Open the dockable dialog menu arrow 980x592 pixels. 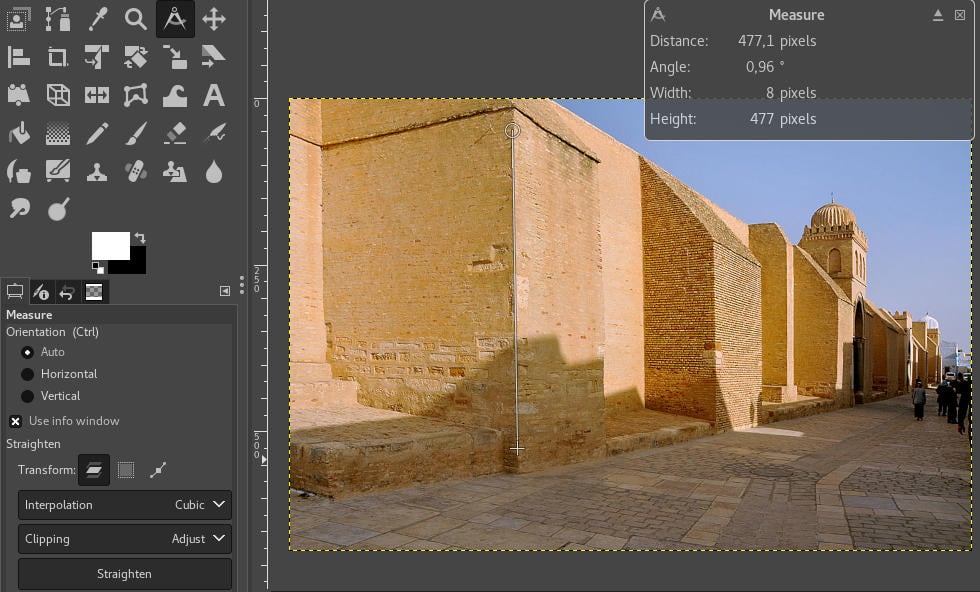coord(226,291)
